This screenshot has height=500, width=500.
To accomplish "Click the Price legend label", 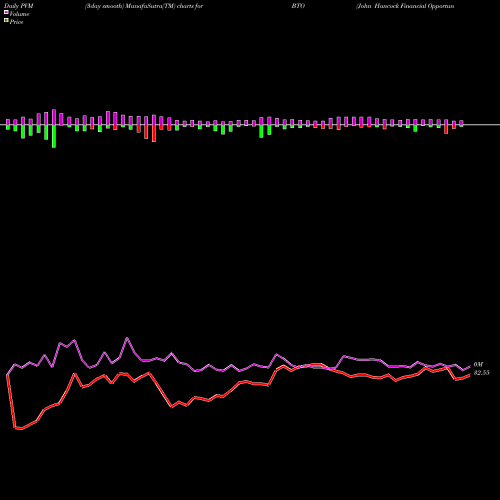I will [16, 22].
